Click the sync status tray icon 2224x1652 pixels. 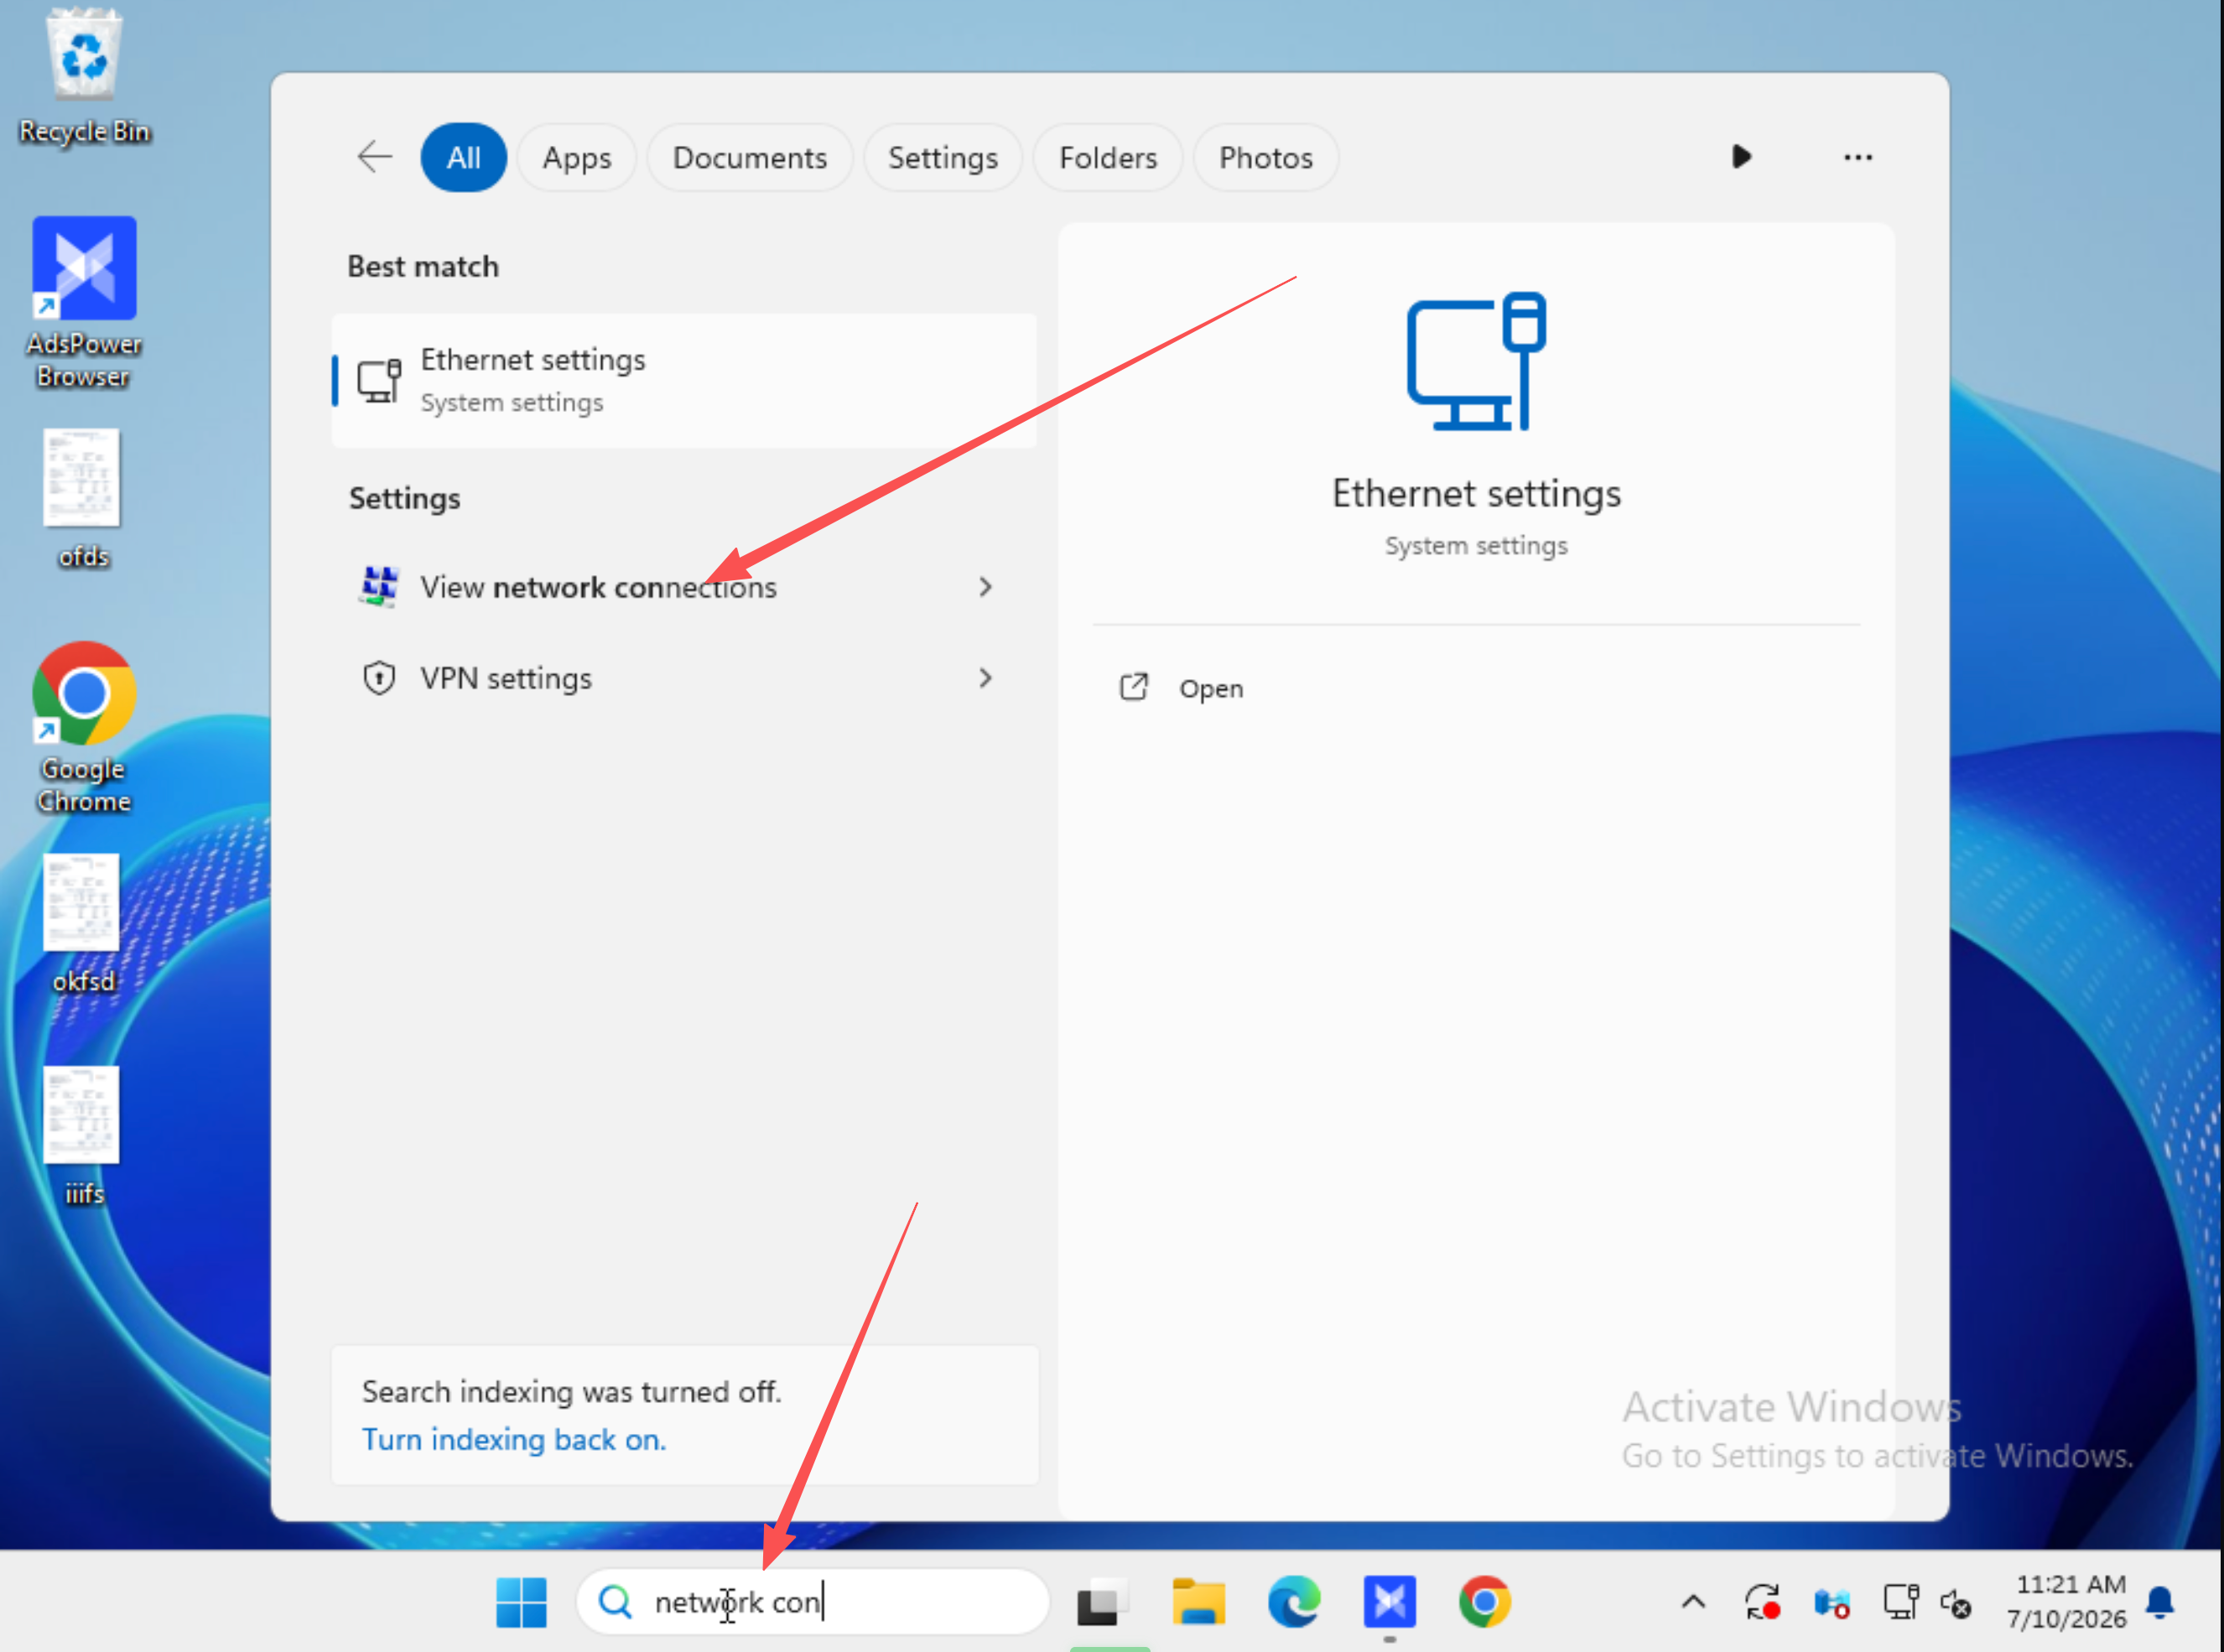pyautogui.click(x=1762, y=1602)
